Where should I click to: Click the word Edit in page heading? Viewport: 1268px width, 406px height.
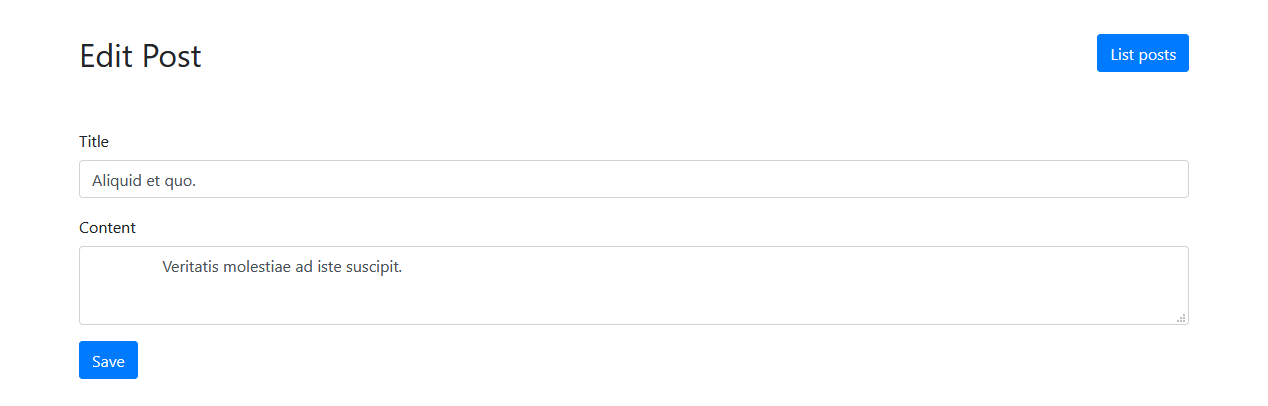point(106,56)
